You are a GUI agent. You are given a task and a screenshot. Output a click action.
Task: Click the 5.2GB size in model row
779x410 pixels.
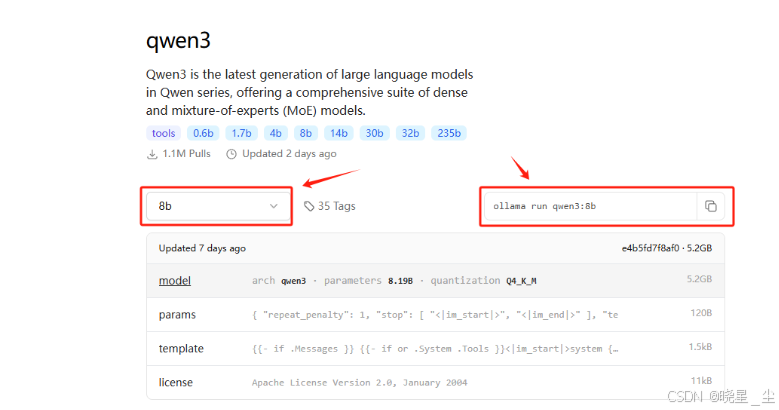pyautogui.click(x=700, y=279)
